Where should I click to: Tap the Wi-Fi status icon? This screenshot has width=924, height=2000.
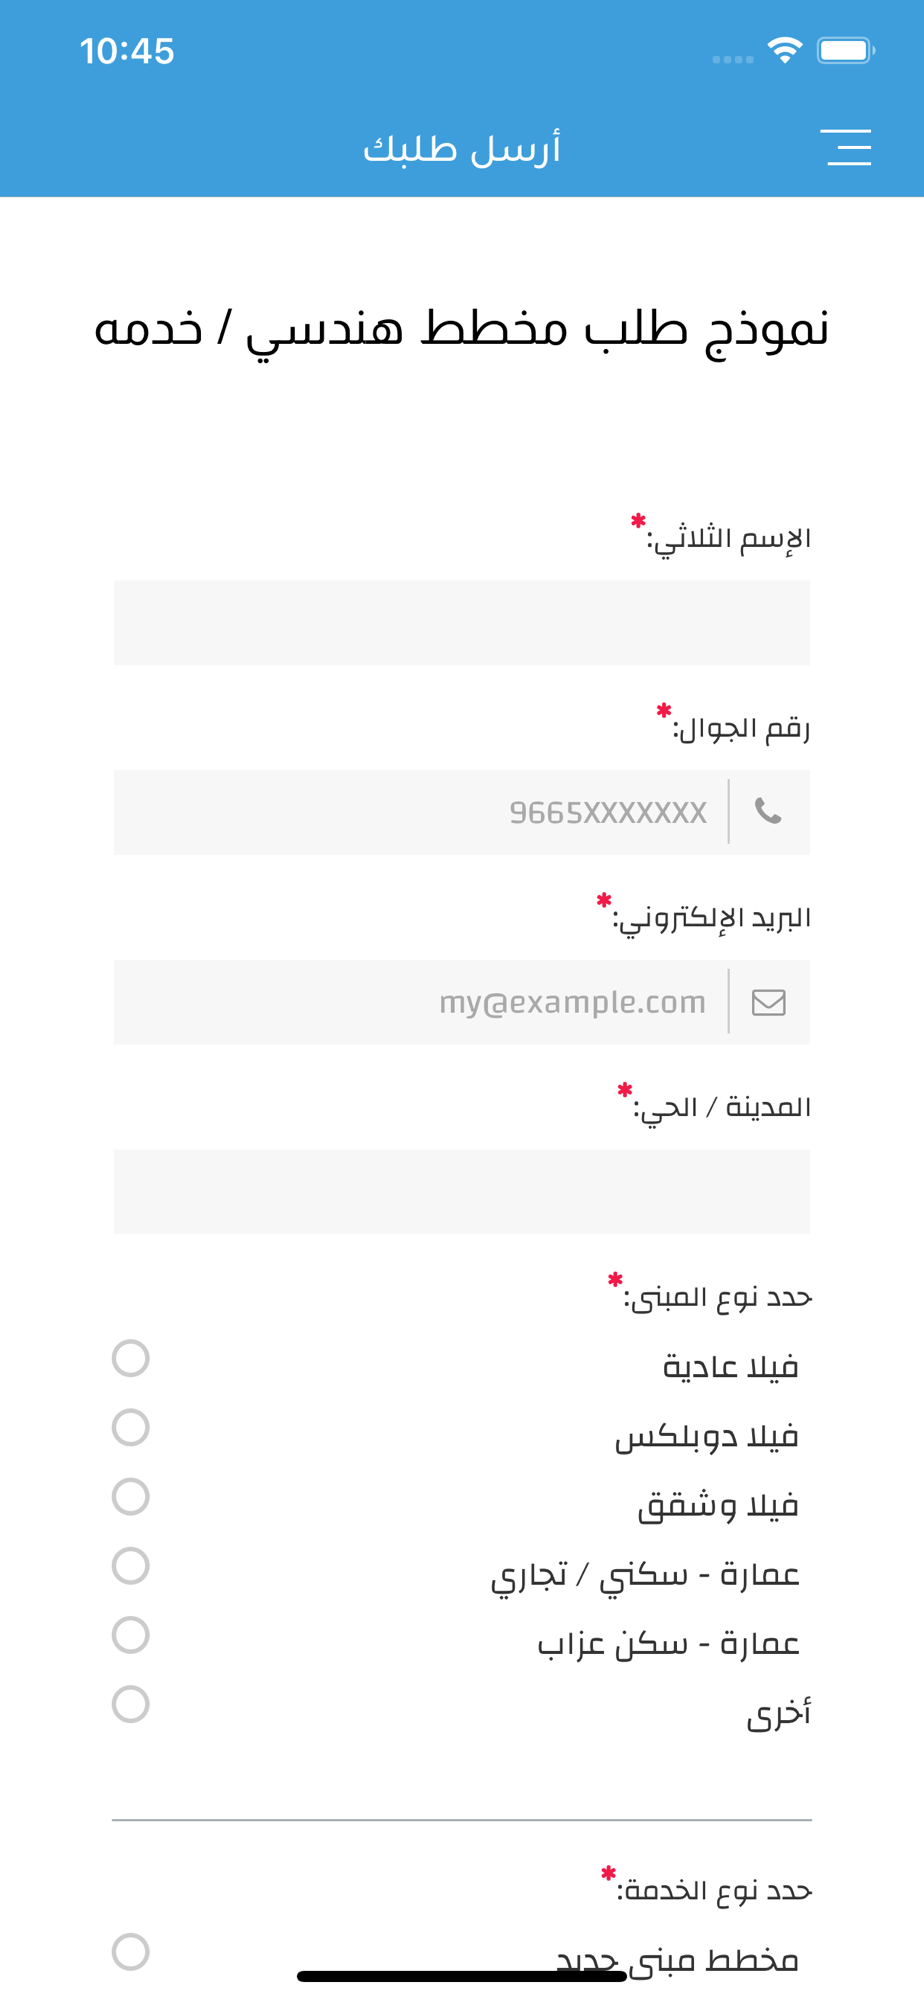click(785, 50)
